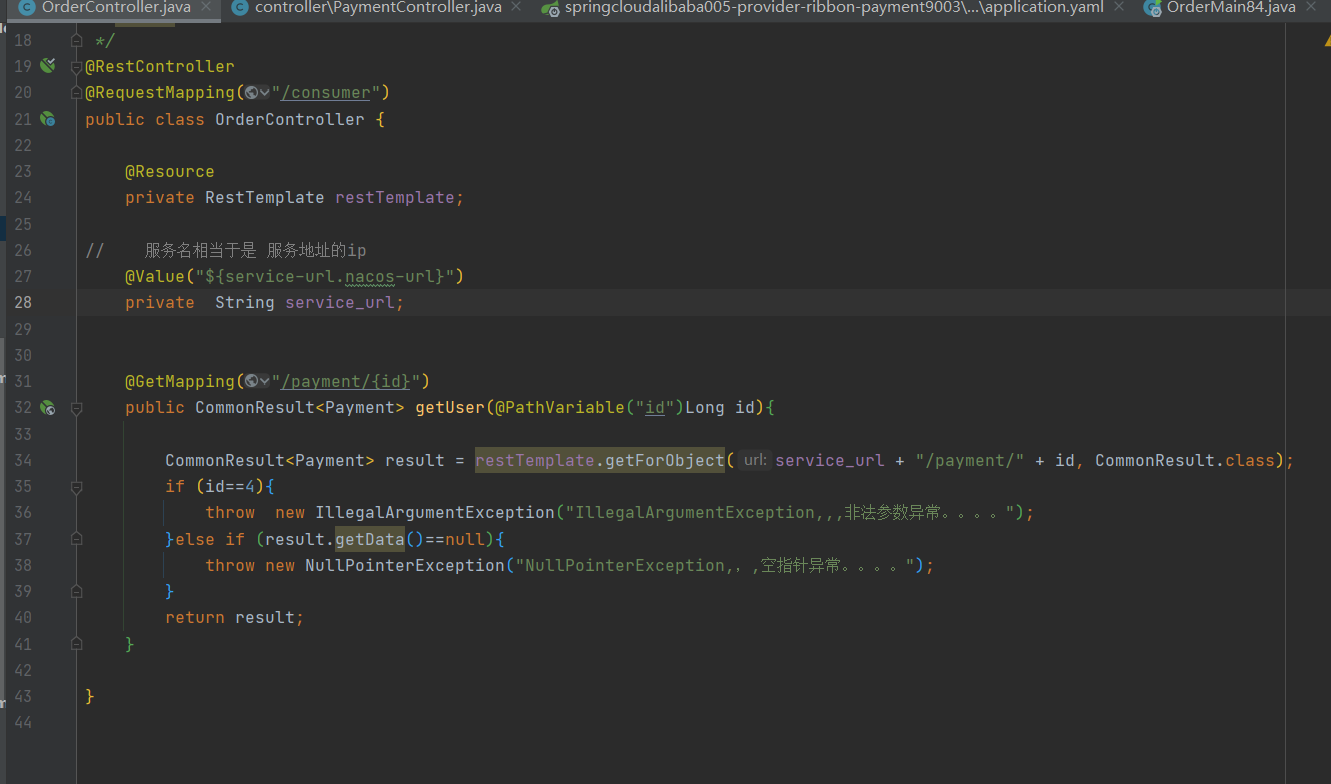Toggle fold marker beside @RequestMapping line
The image size is (1331, 784).
click(77, 93)
